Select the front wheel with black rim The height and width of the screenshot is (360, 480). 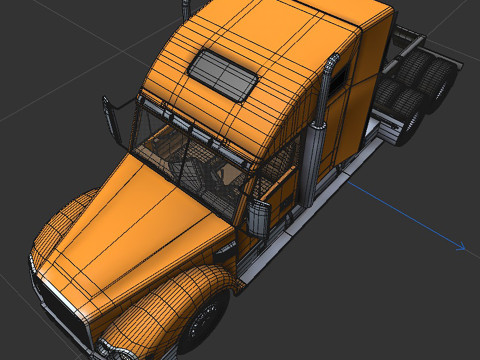(203, 324)
